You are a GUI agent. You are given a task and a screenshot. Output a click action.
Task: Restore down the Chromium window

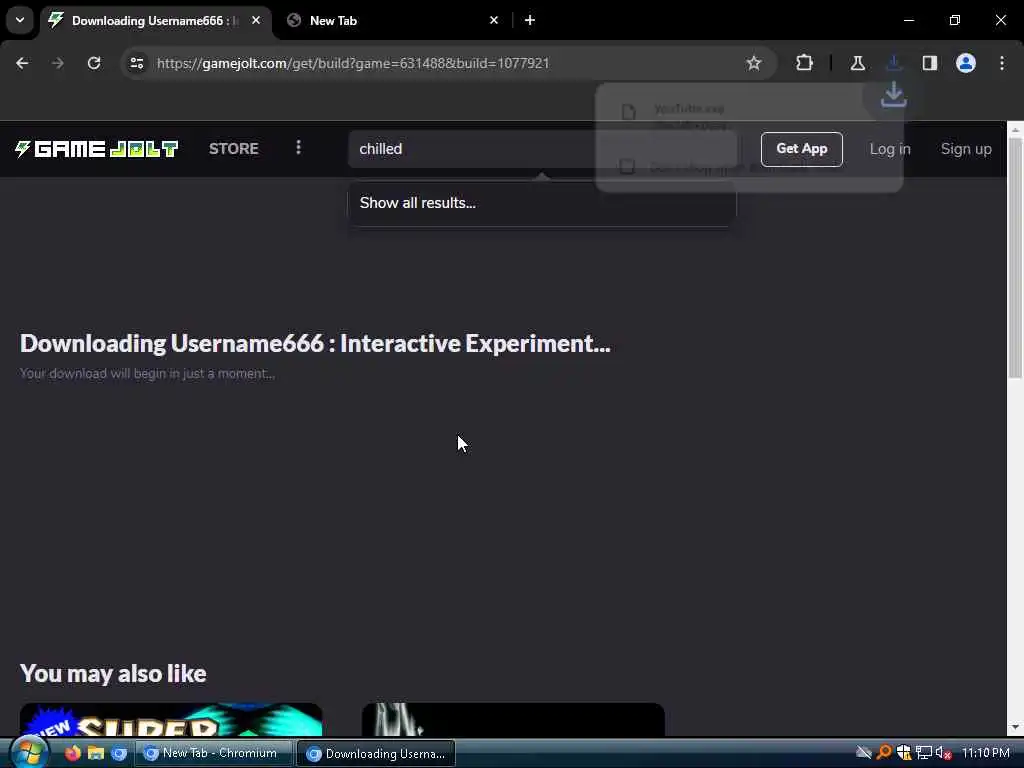coord(954,20)
